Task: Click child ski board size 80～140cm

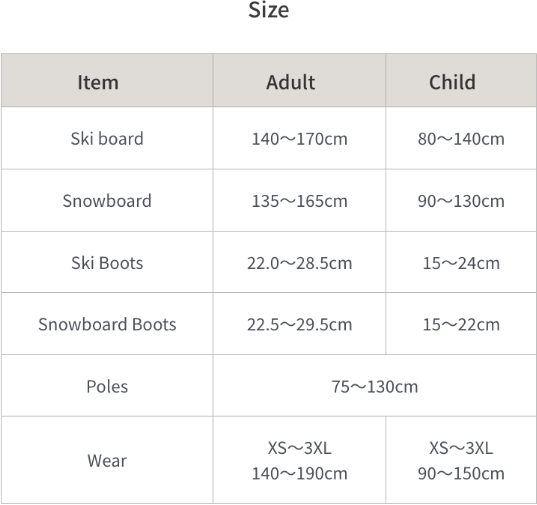Action: pyautogui.click(x=461, y=139)
